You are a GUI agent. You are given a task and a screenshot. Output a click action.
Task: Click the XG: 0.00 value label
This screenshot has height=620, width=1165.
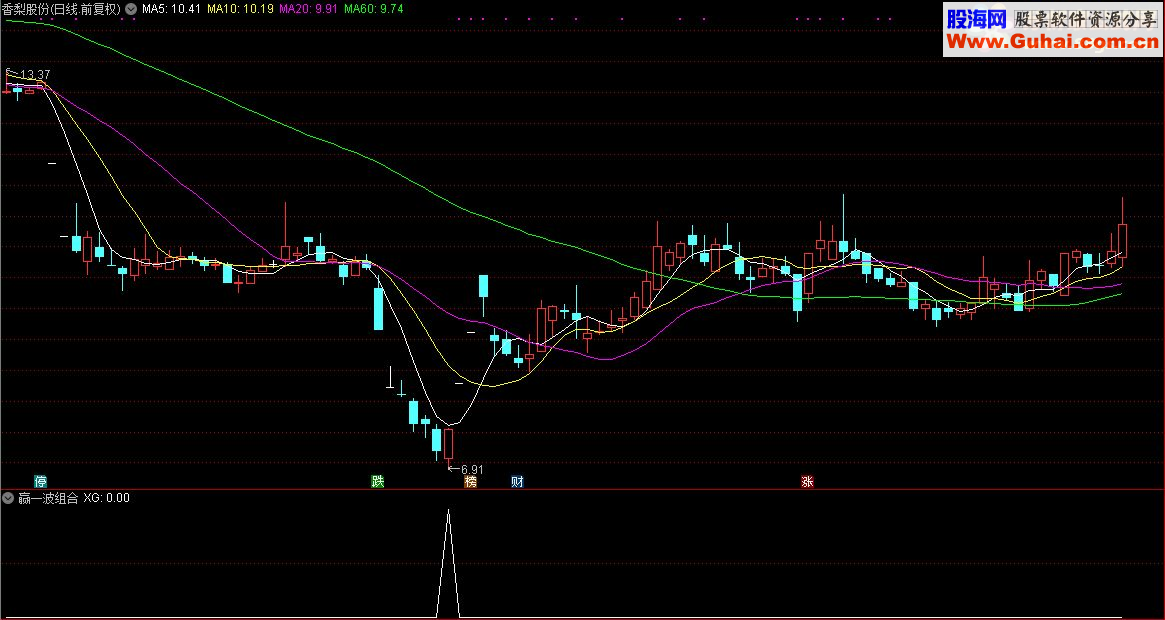pos(106,498)
